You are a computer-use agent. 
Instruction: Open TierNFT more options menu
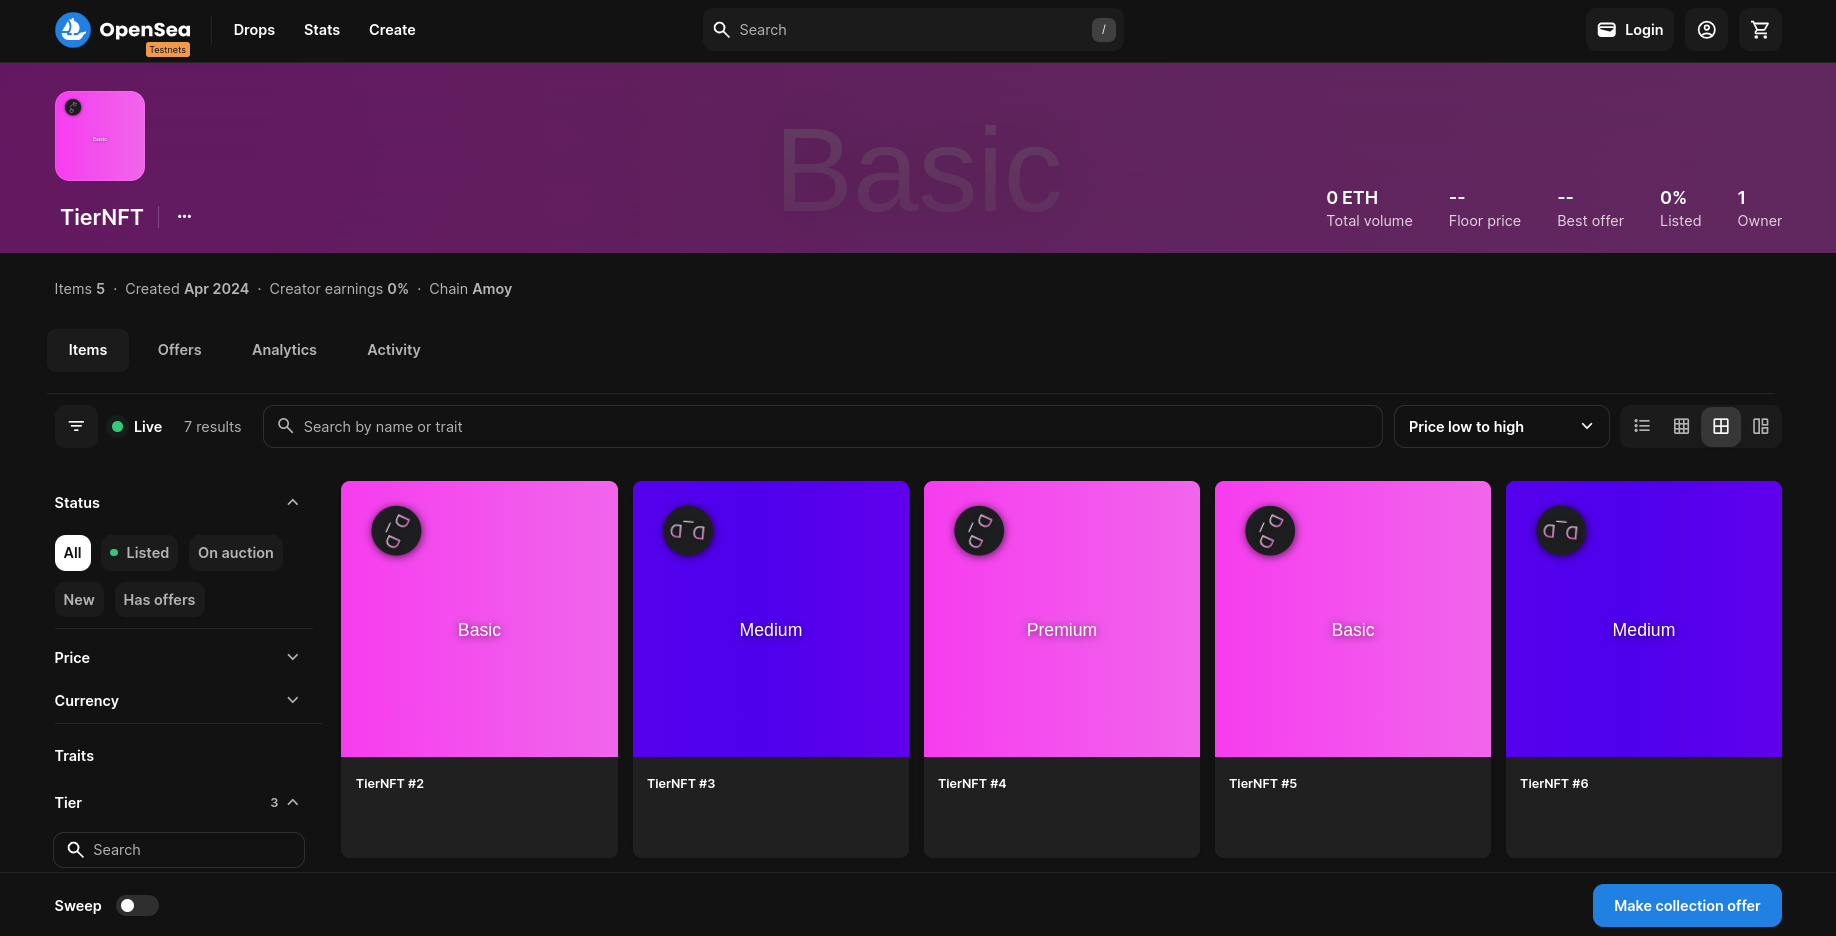(x=184, y=217)
